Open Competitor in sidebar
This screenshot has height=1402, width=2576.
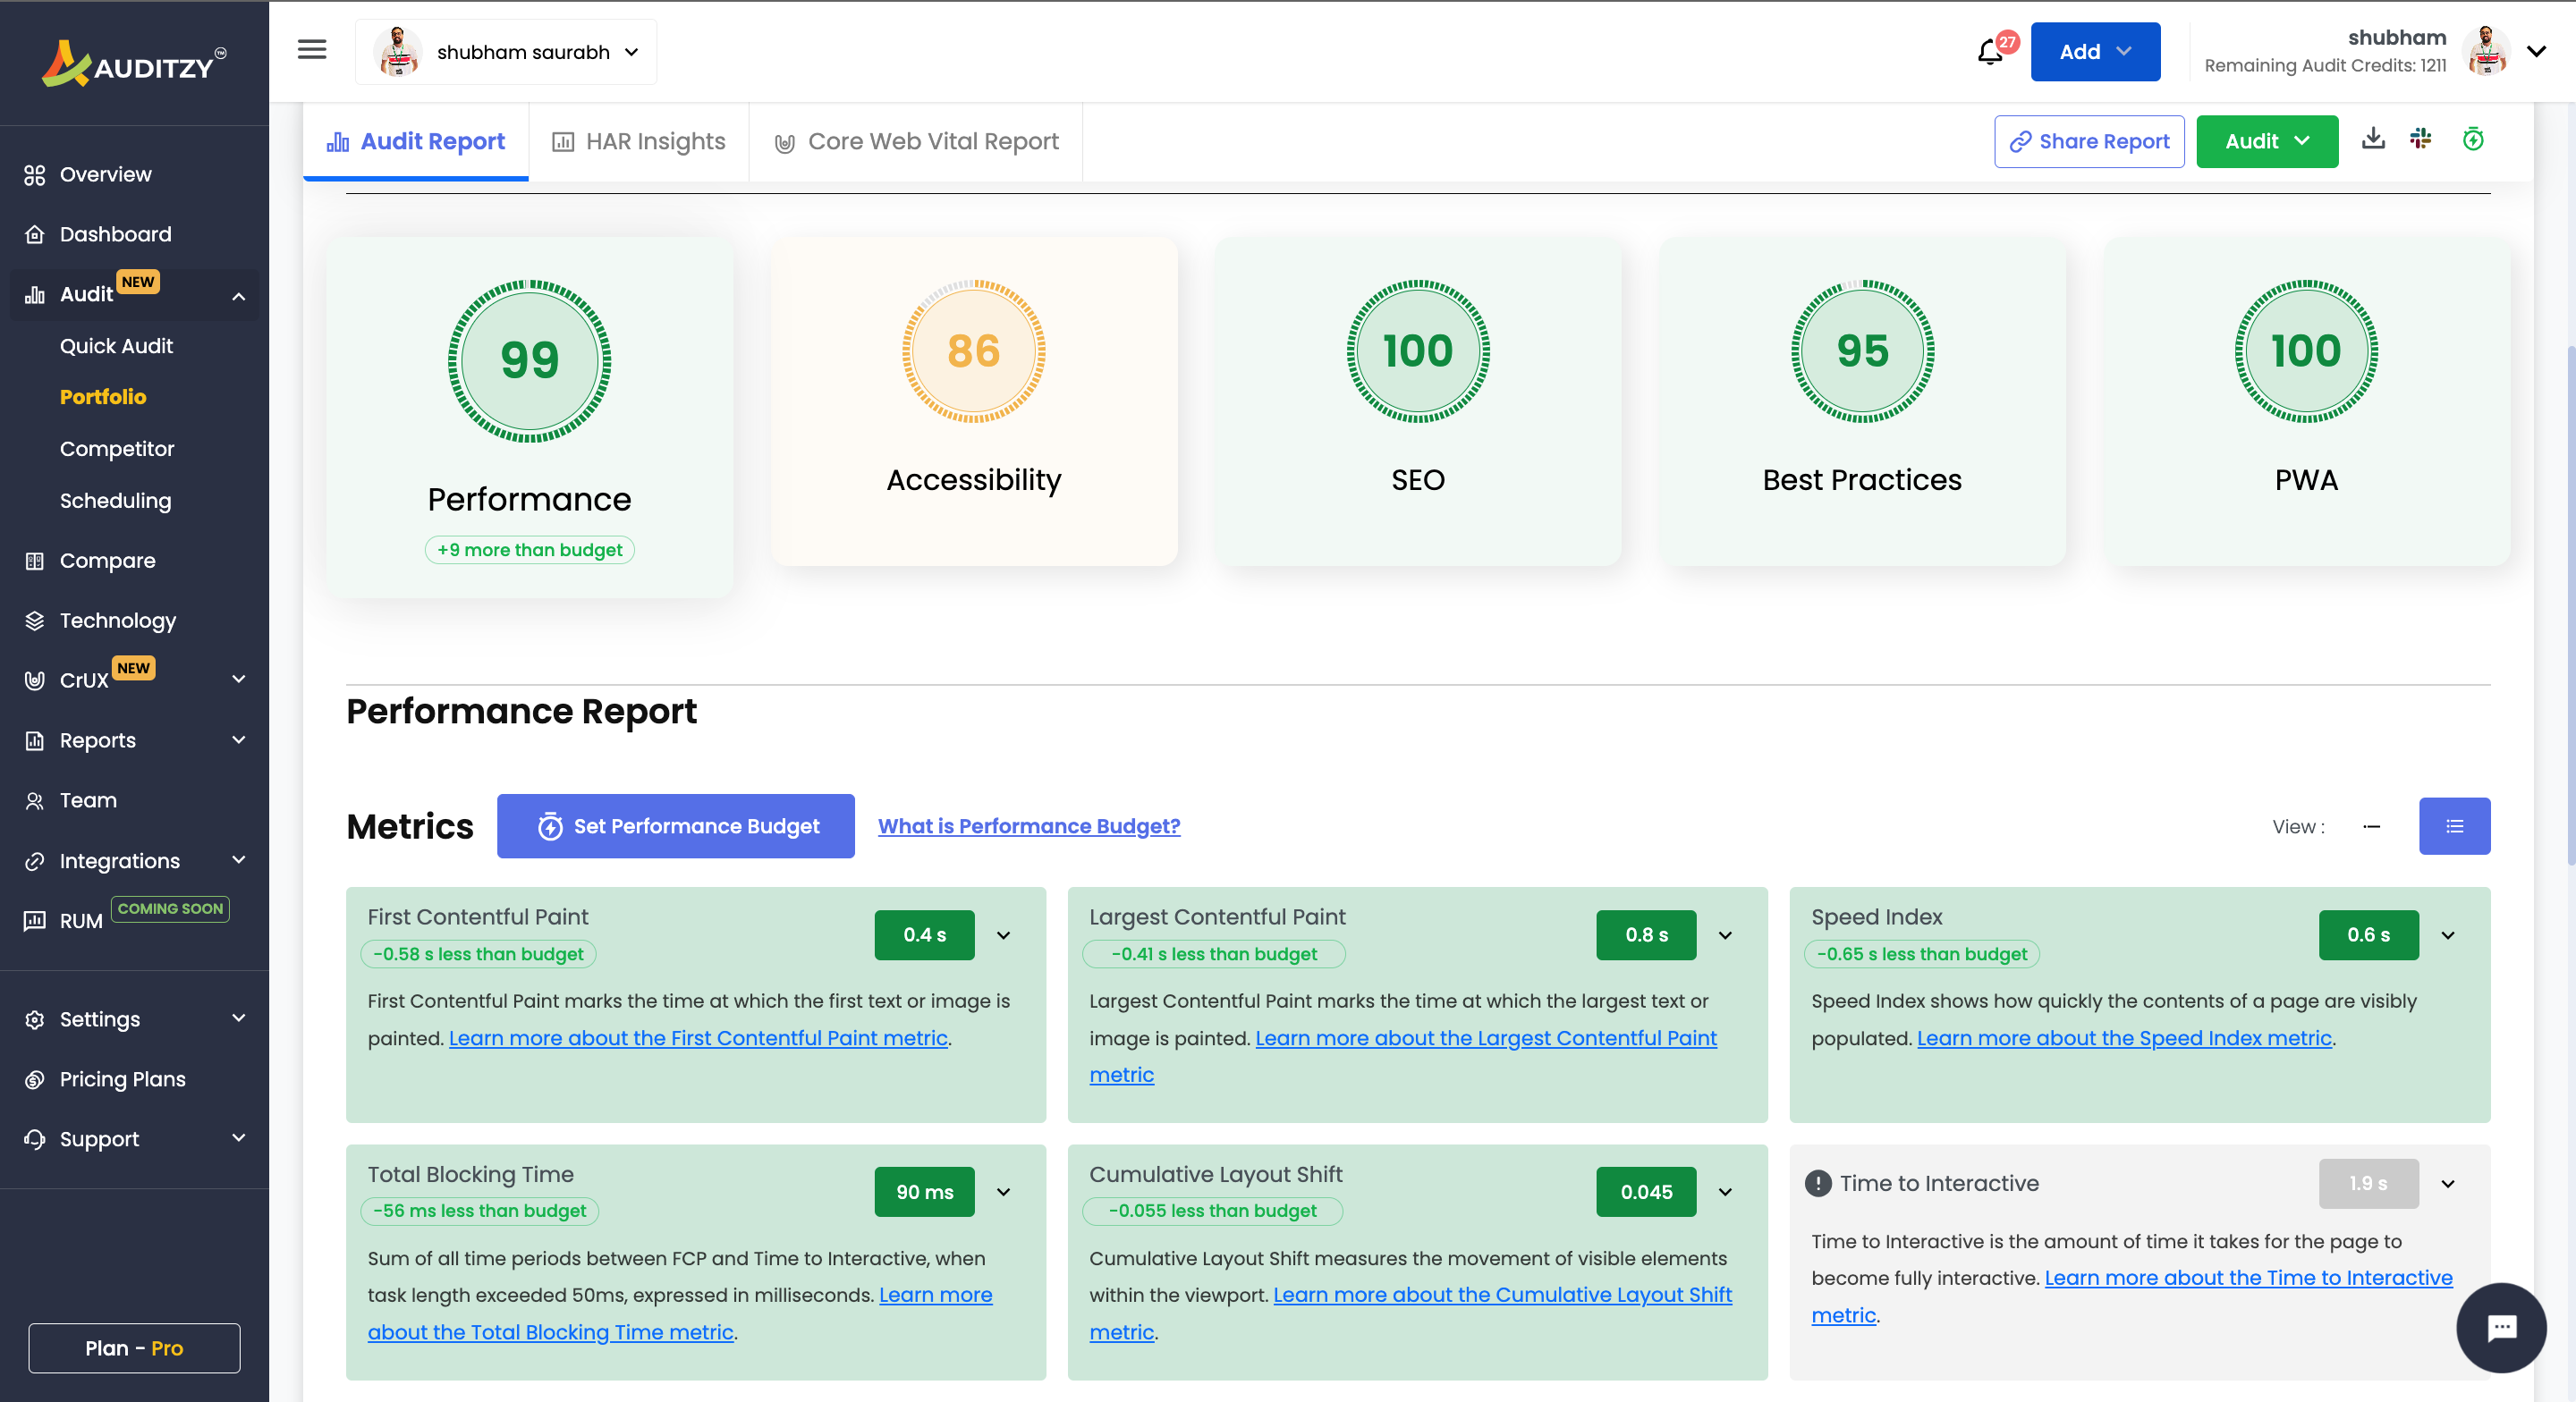click(x=117, y=449)
